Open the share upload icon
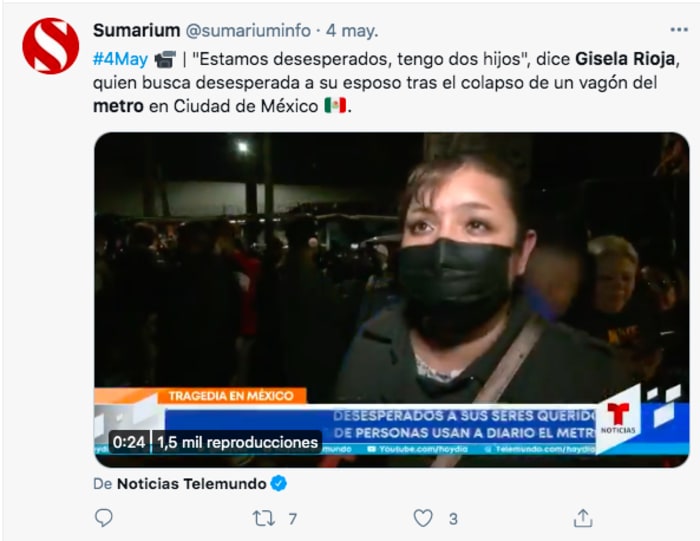The width and height of the screenshot is (700, 541). (x=583, y=518)
